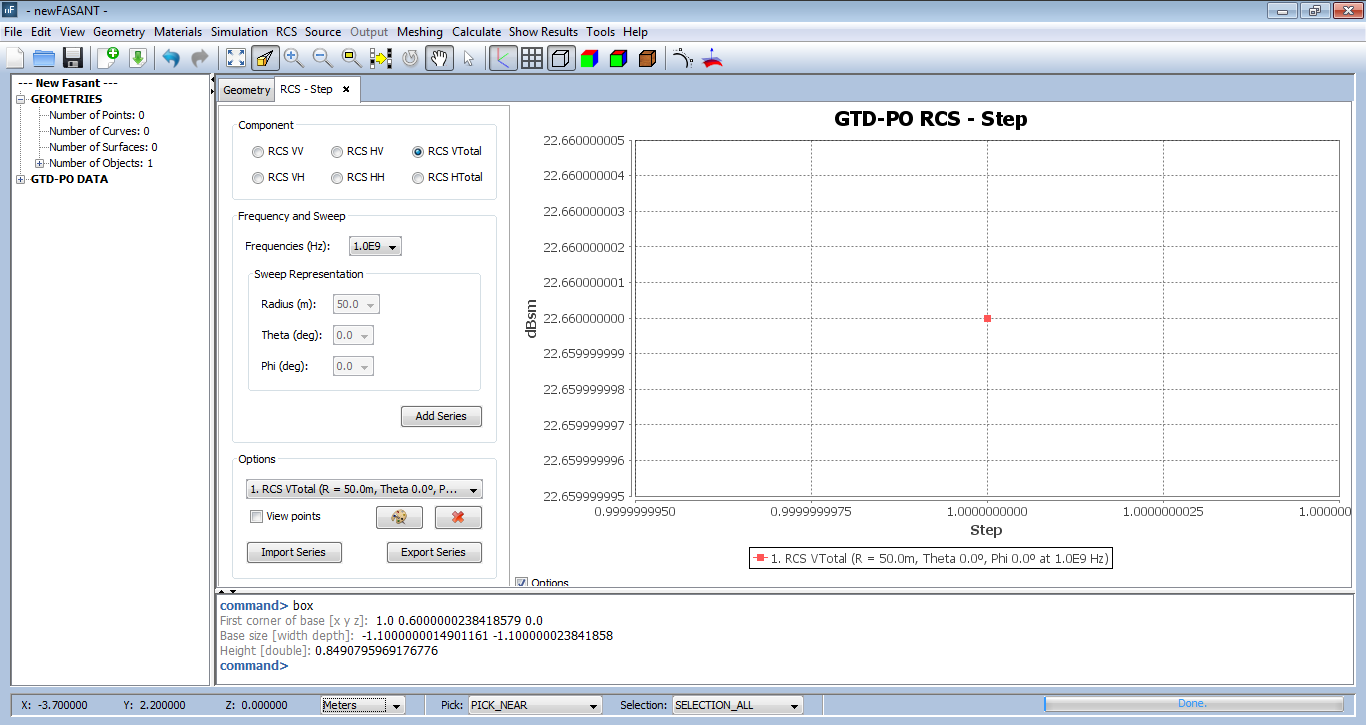
Task: Click the wireframe cube view icon
Action: [x=561, y=58]
